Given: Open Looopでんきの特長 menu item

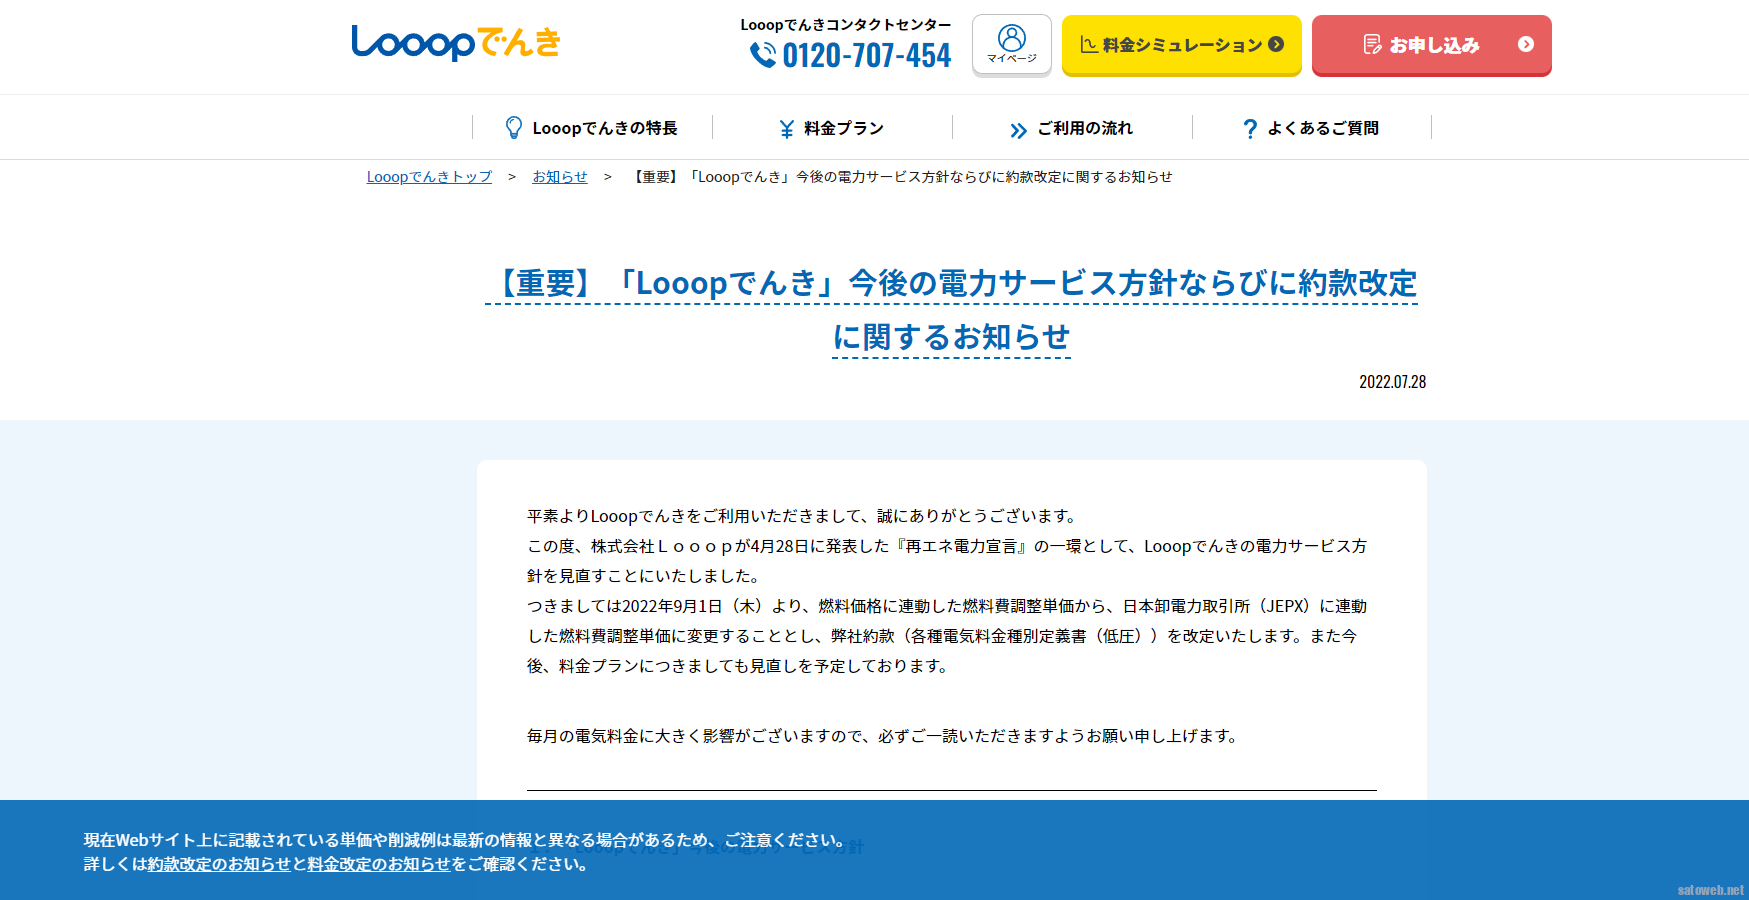Looking at the screenshot, I should [x=592, y=128].
